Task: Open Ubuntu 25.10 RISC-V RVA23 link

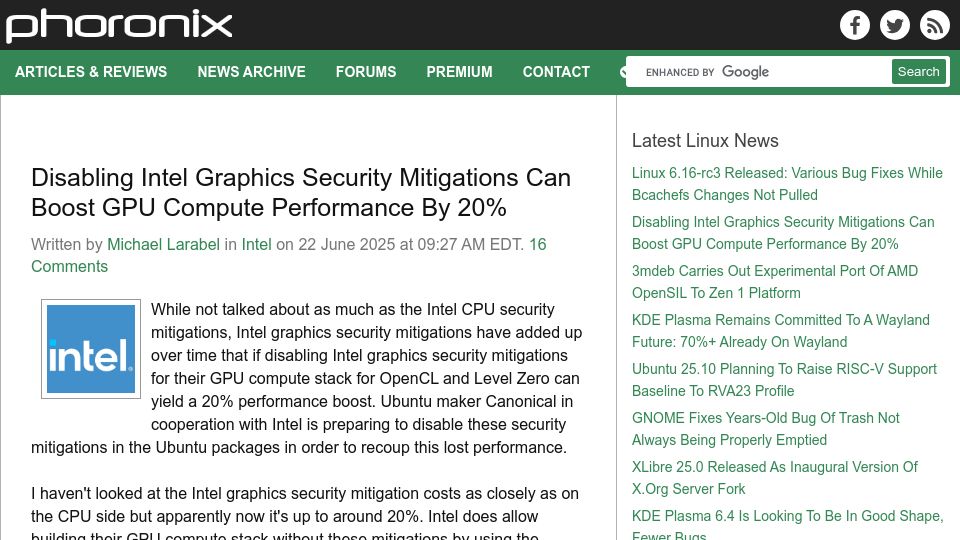Action: click(x=784, y=380)
